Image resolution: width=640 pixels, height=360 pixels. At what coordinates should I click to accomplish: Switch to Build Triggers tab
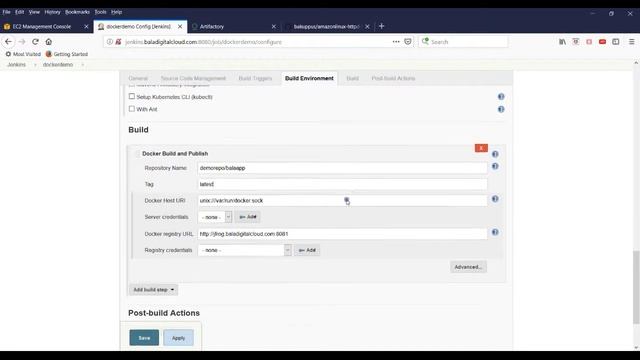(255, 78)
